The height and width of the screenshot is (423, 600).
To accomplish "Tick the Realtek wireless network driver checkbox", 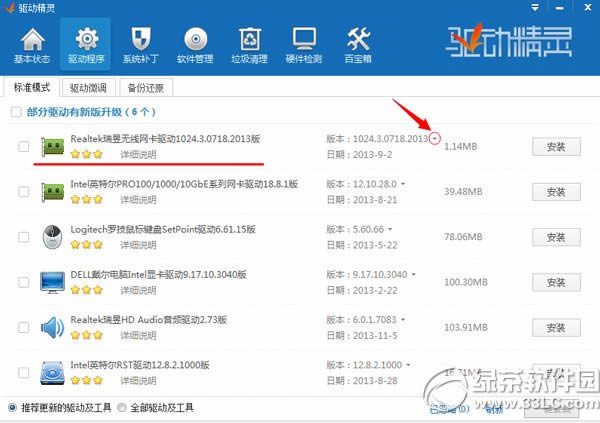I will [x=24, y=146].
